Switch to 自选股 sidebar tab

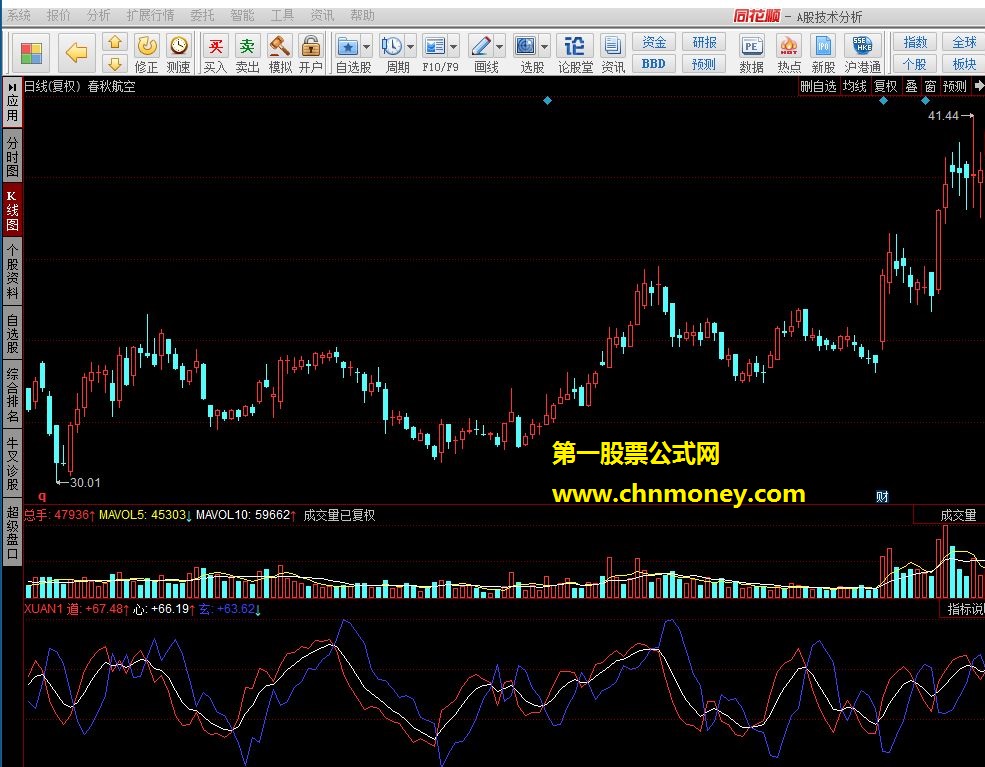pos(12,334)
